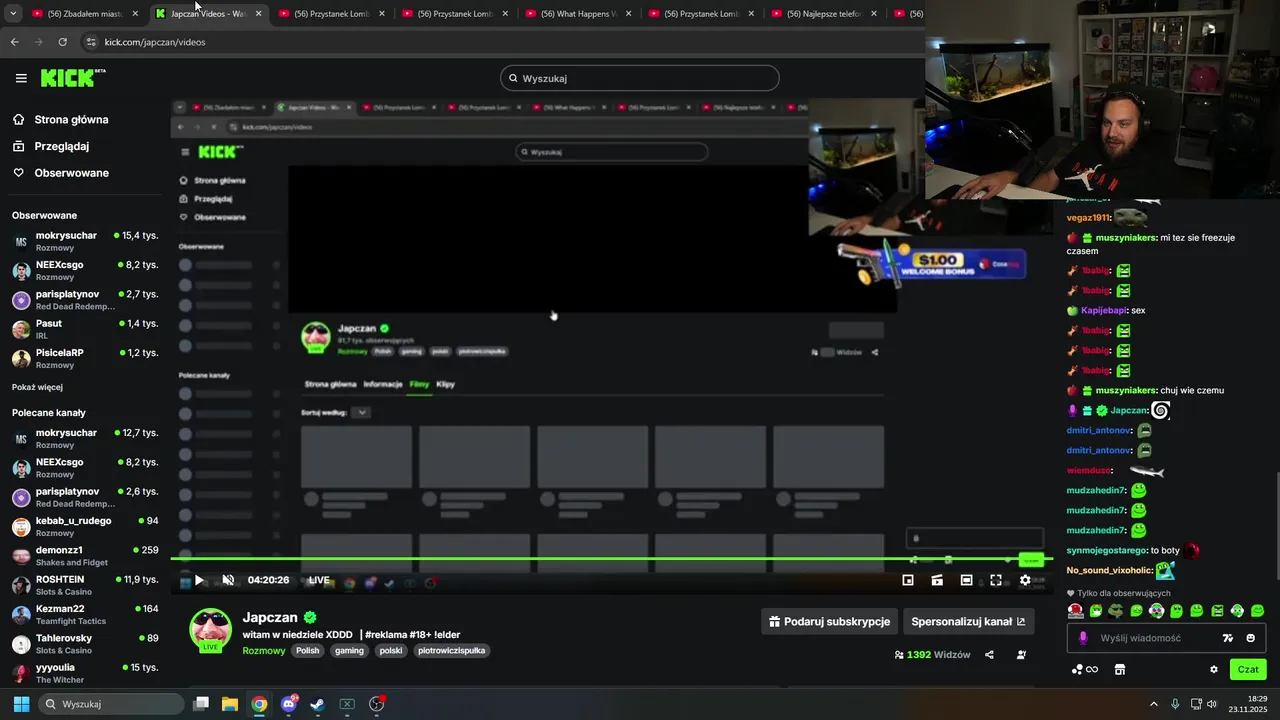Open chat settings gear icon

coord(1214,670)
